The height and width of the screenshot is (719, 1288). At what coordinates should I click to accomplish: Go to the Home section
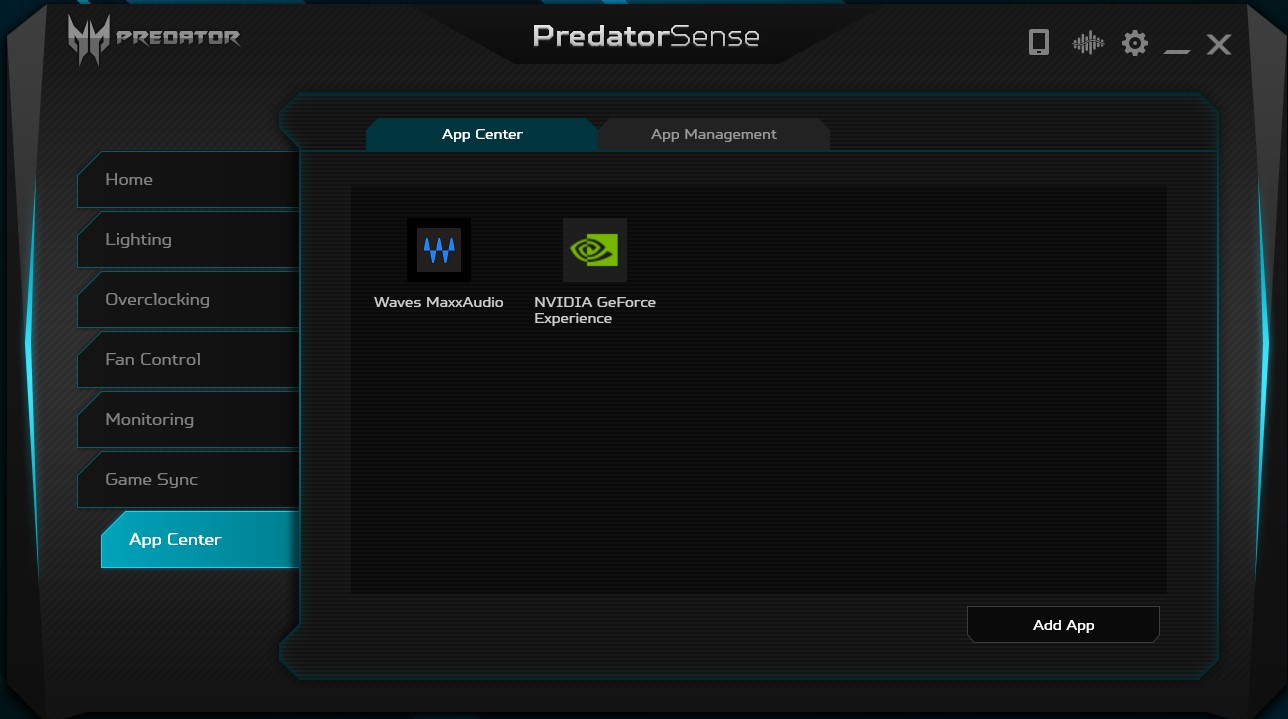tap(188, 180)
